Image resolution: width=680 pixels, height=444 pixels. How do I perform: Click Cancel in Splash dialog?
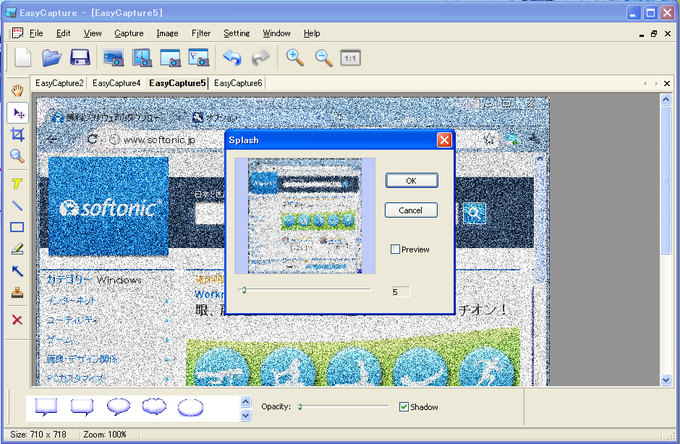pyautogui.click(x=411, y=210)
